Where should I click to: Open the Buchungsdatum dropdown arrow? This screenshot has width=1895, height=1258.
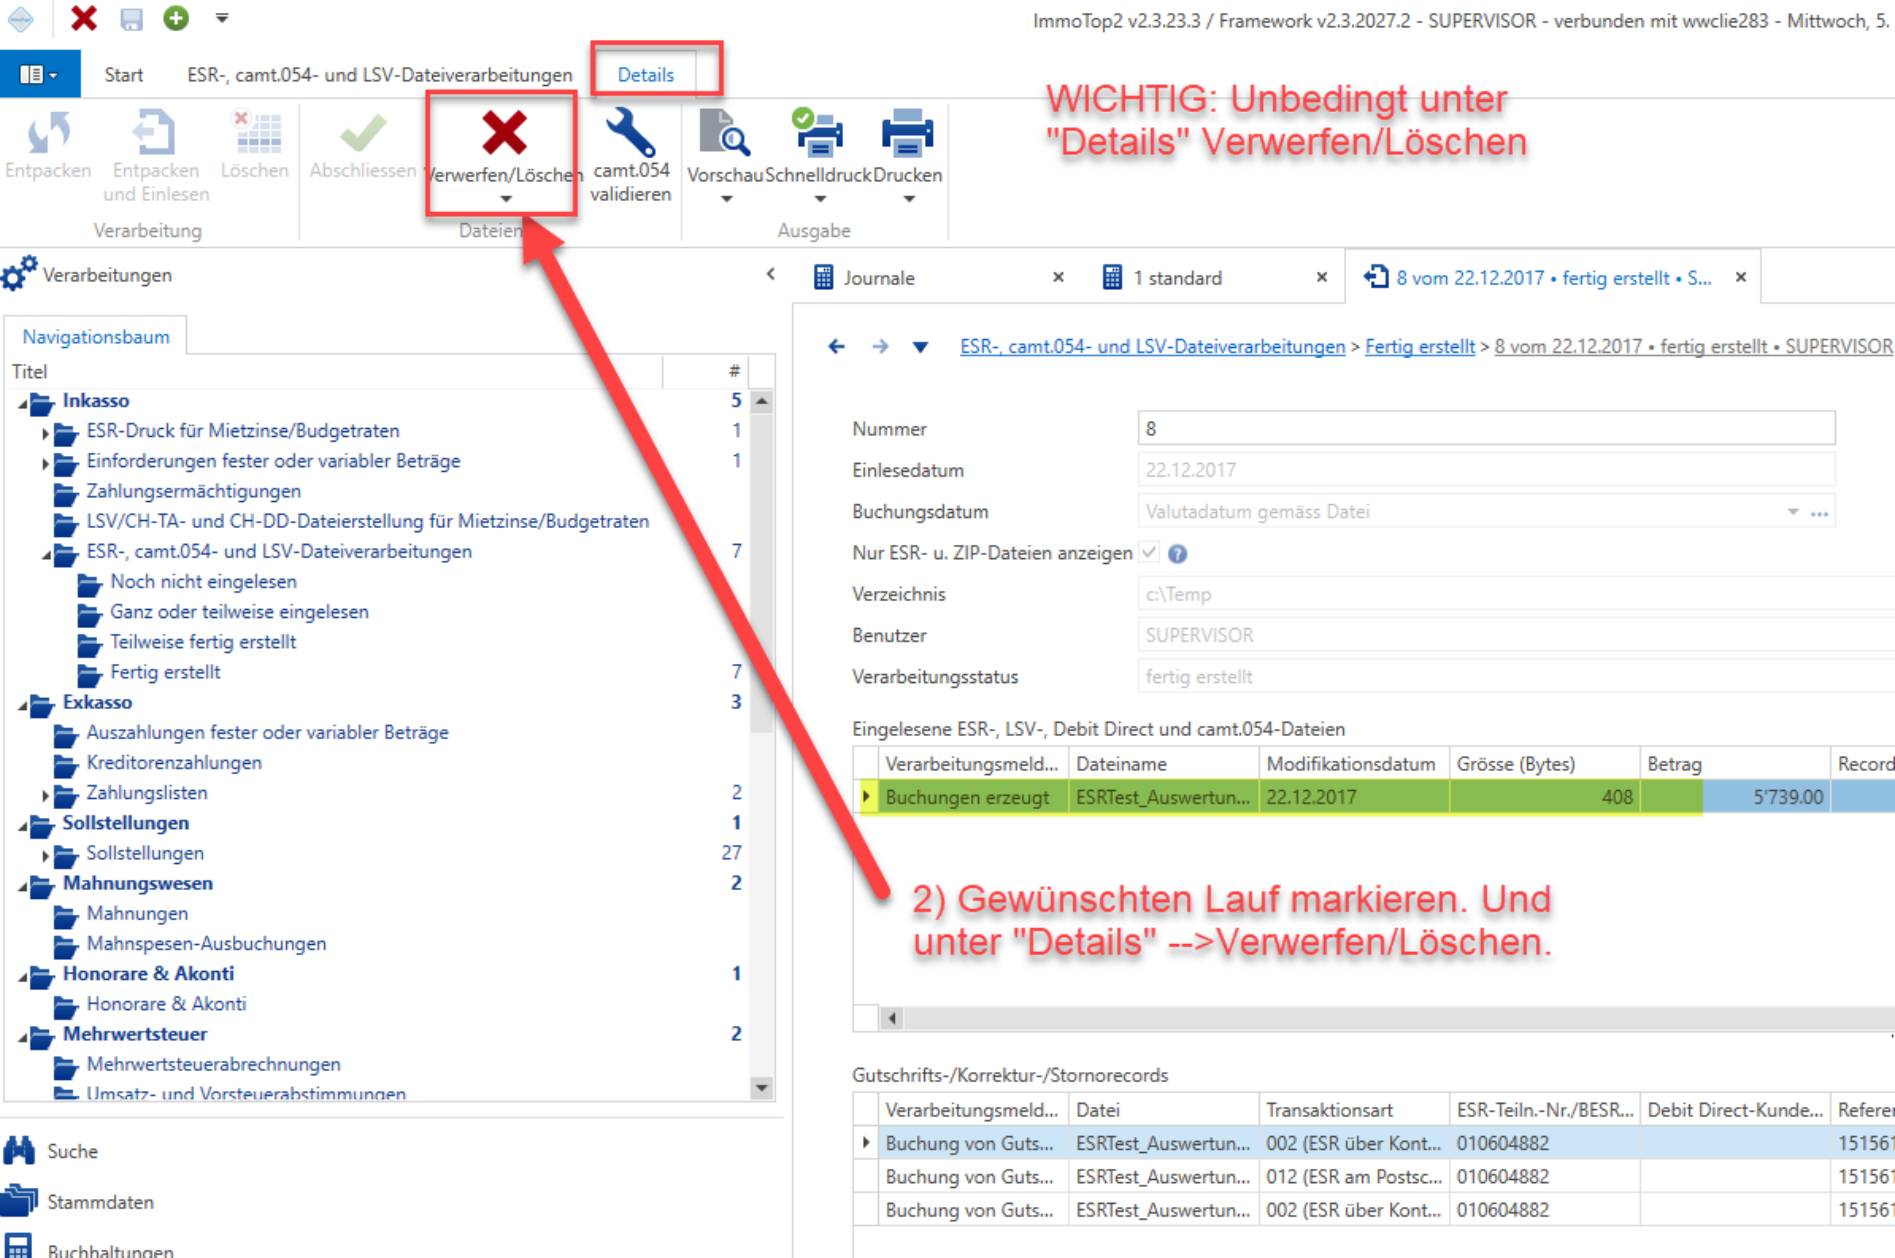click(x=1793, y=512)
